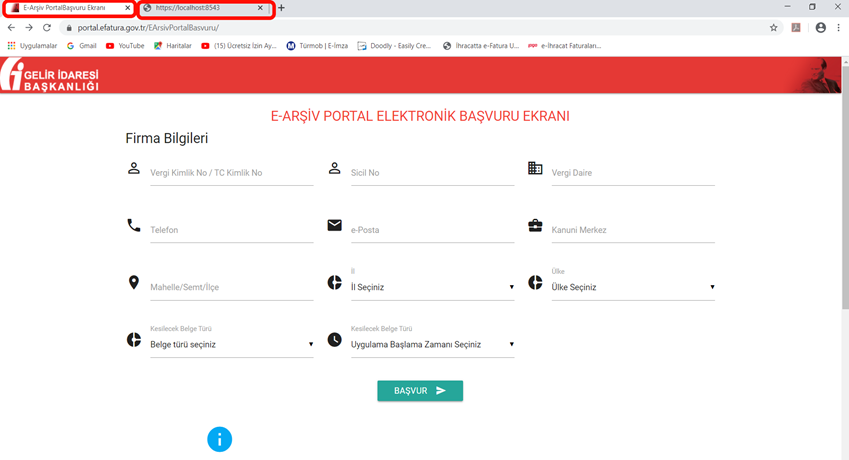
Task: Select the E-Arşiv PortalBaşvuru Ekranı tab
Action: point(65,8)
